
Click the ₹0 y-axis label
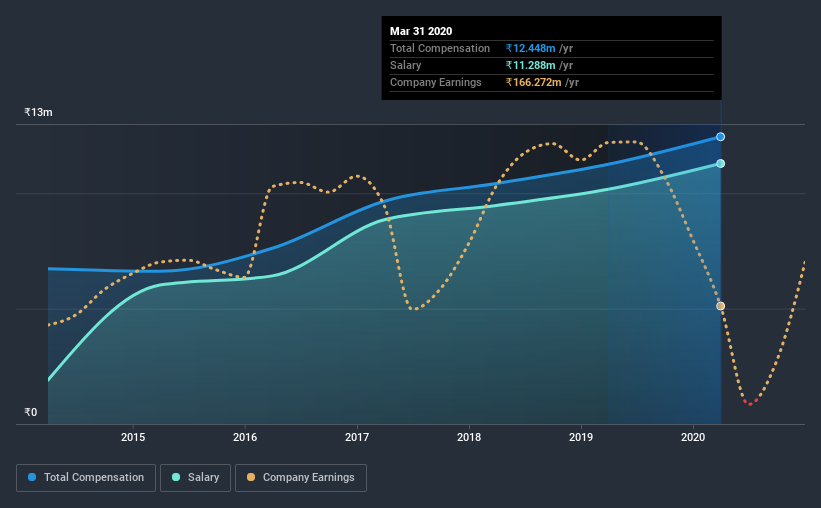coord(31,412)
